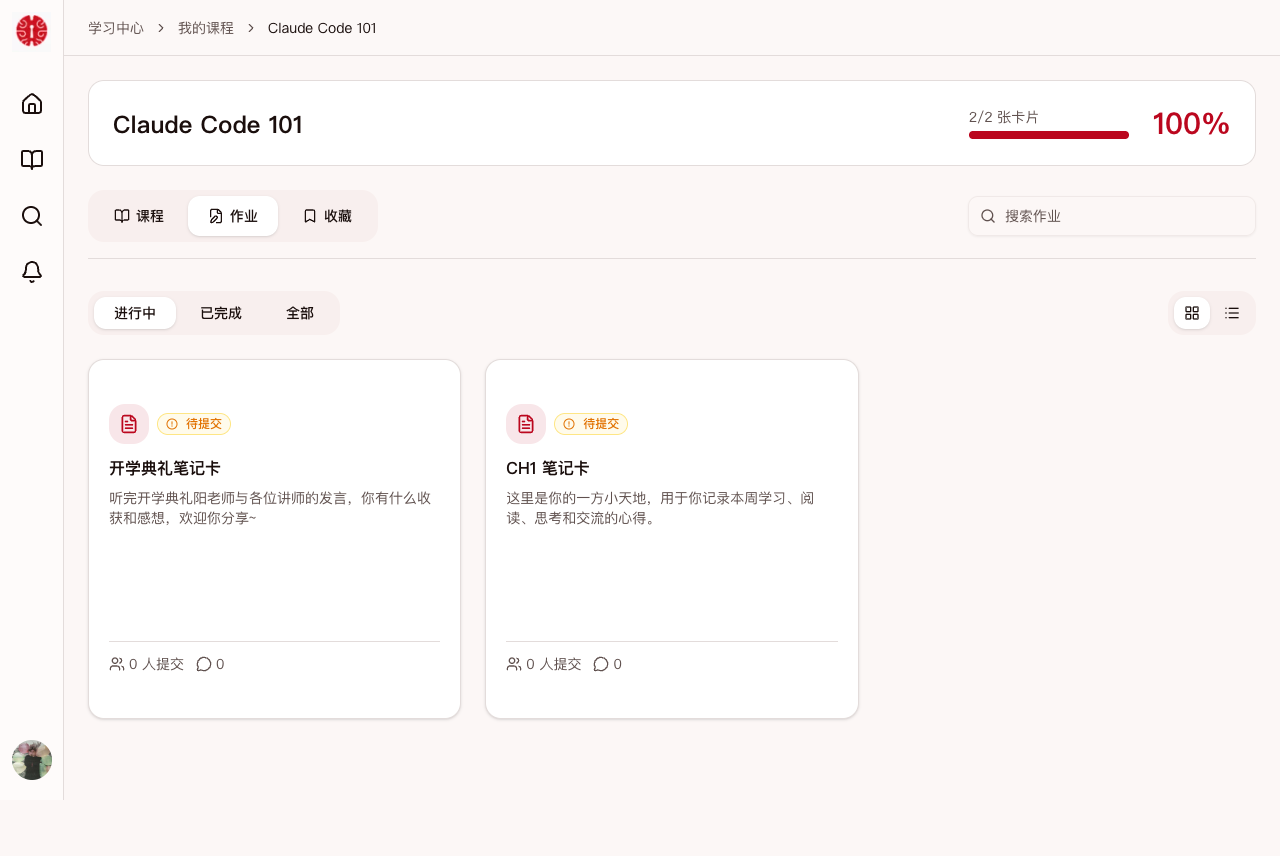Open comments via the speech bubble on CH1 笔记卡
The height and width of the screenshot is (856, 1280).
pos(599,663)
